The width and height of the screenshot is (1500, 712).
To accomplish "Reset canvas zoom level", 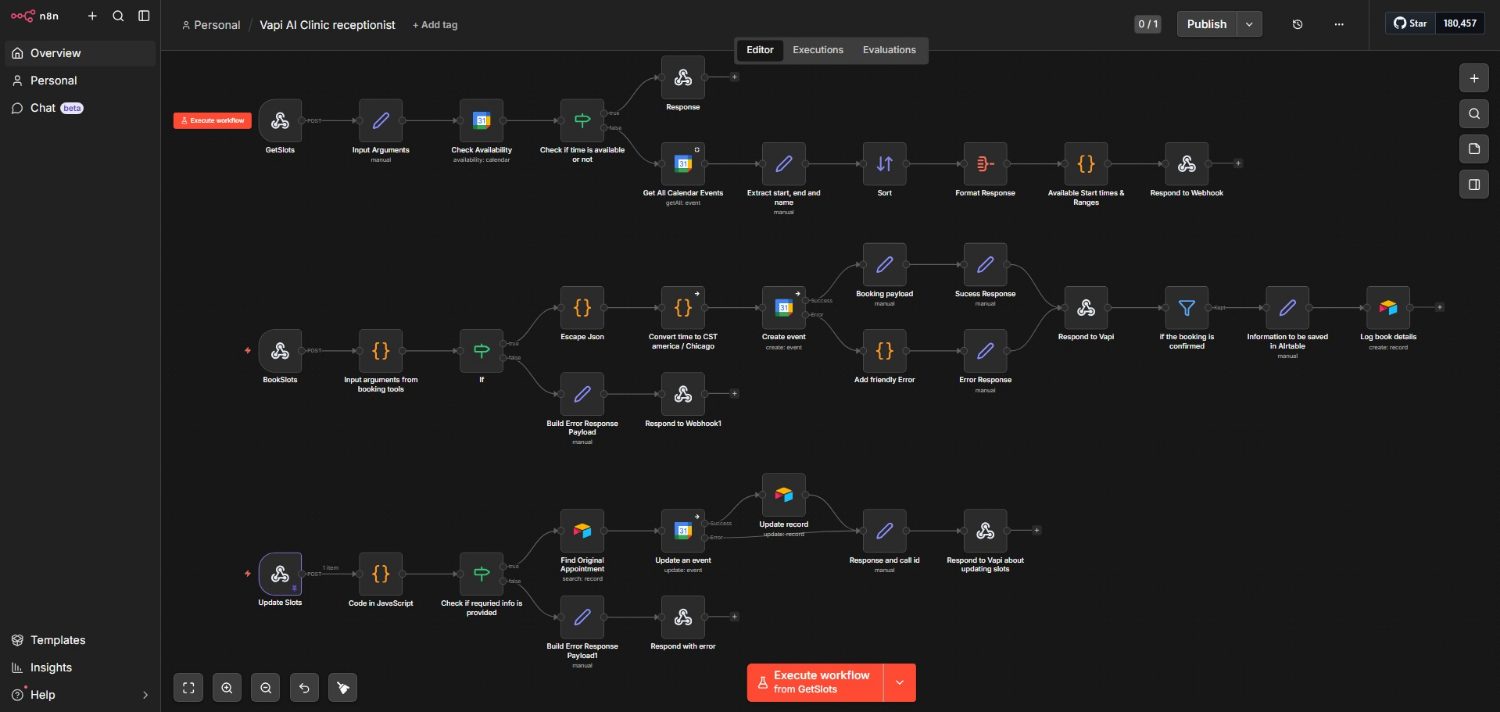I will 305,687.
